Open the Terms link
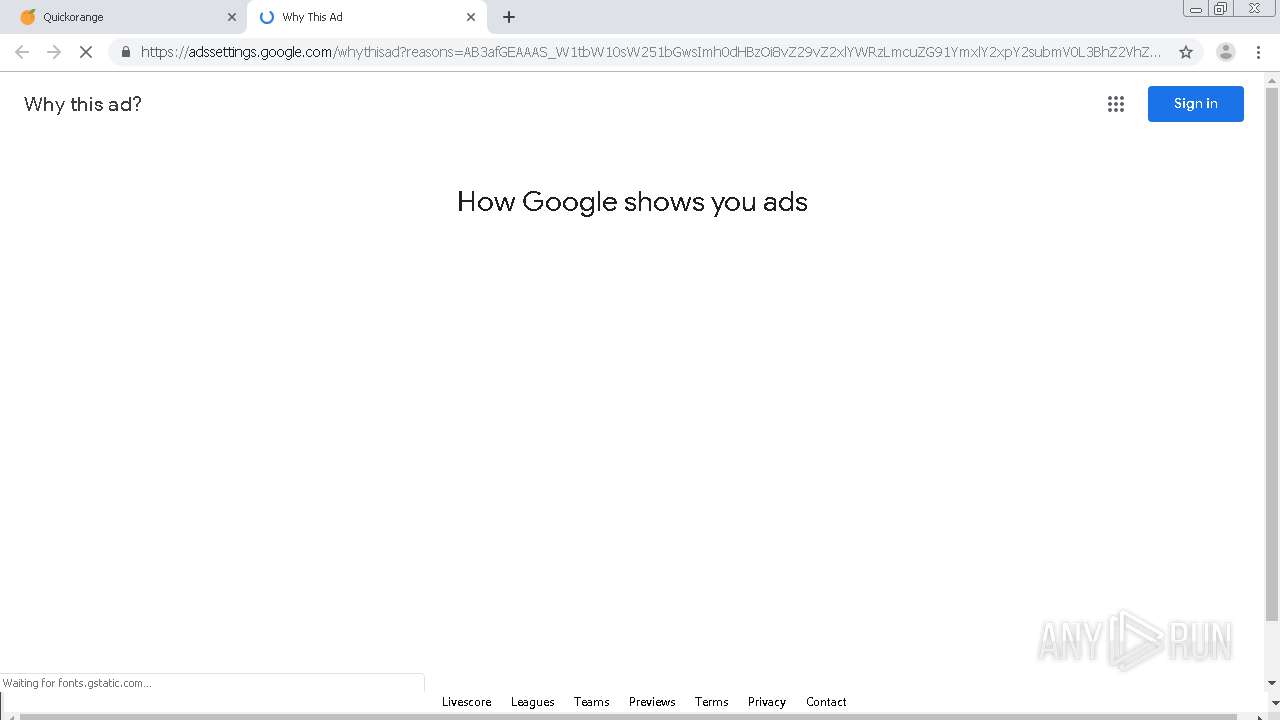 [712, 702]
